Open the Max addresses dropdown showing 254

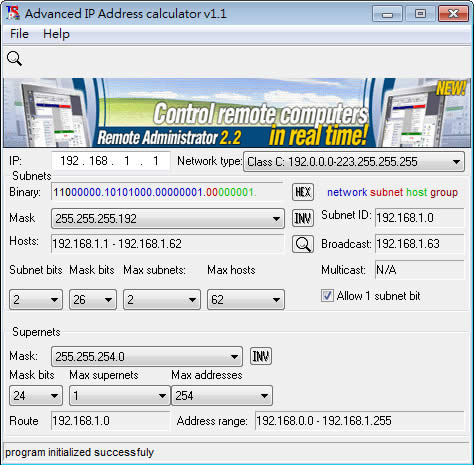tap(222, 396)
